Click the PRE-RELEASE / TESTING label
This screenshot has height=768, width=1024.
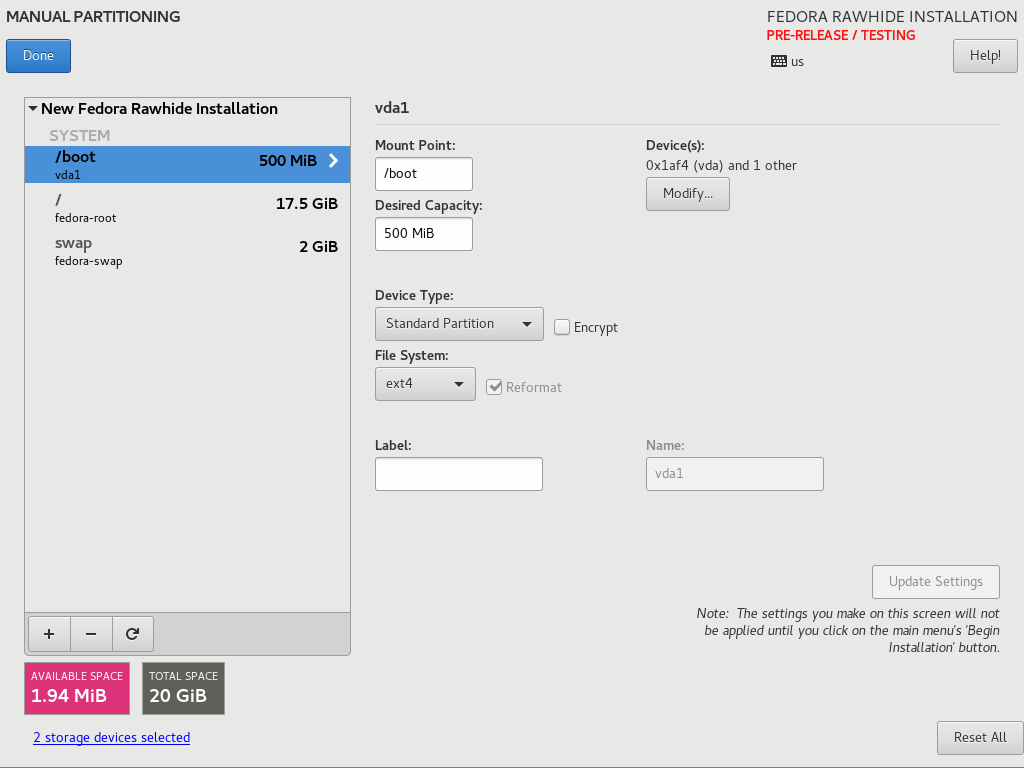point(840,35)
